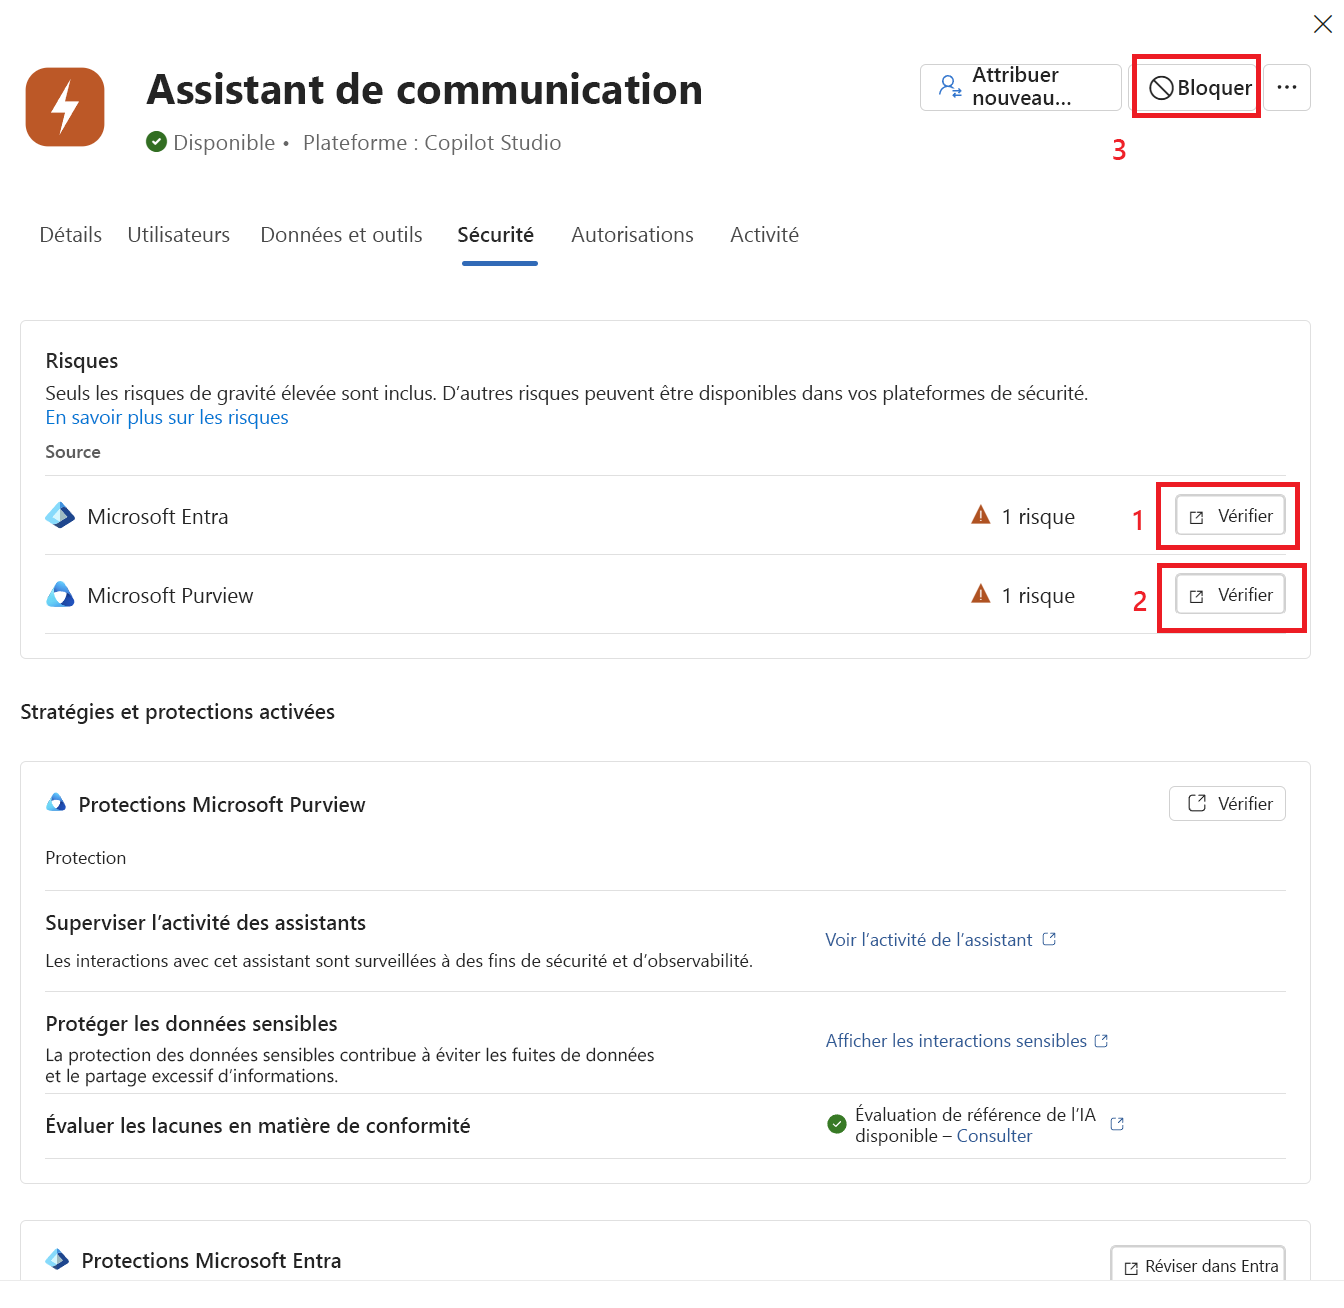The image size is (1344, 1308).
Task: Click 1 risque on the Microsoft Entra row
Action: point(1038,517)
